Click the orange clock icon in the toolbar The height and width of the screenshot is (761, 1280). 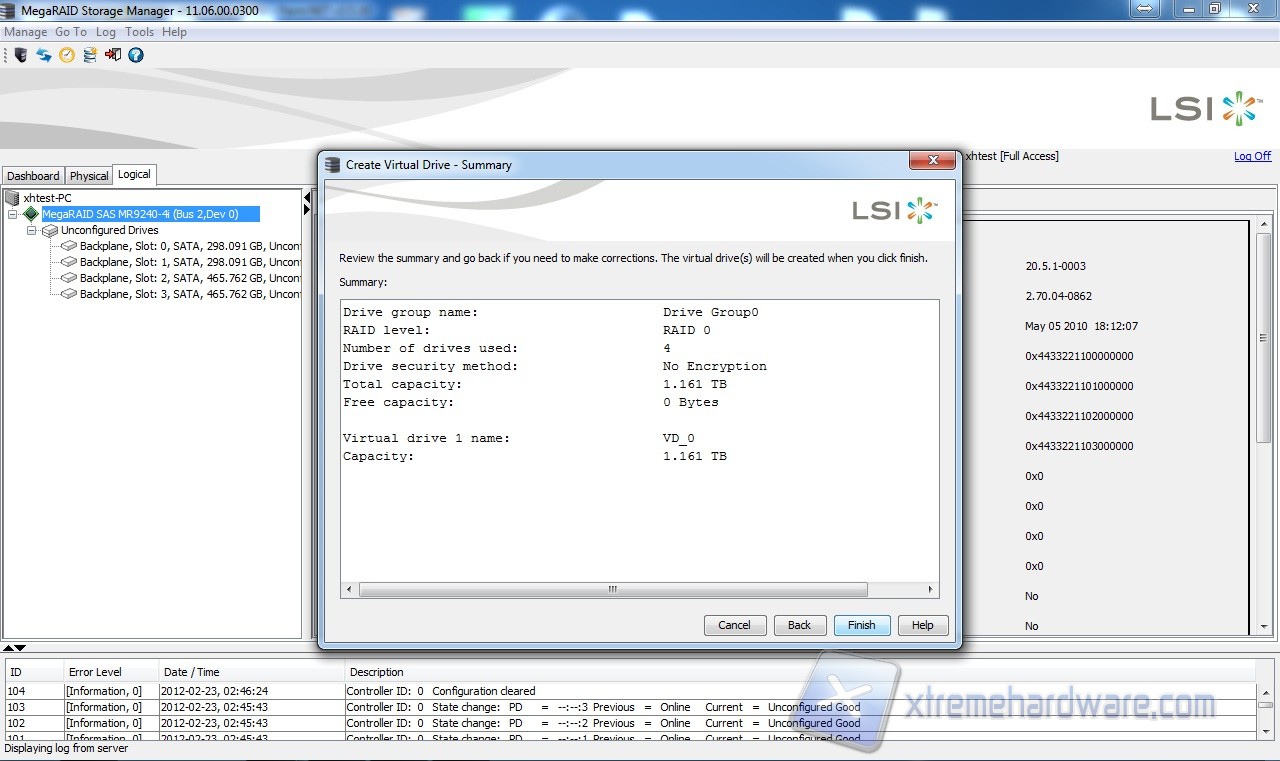pos(67,55)
